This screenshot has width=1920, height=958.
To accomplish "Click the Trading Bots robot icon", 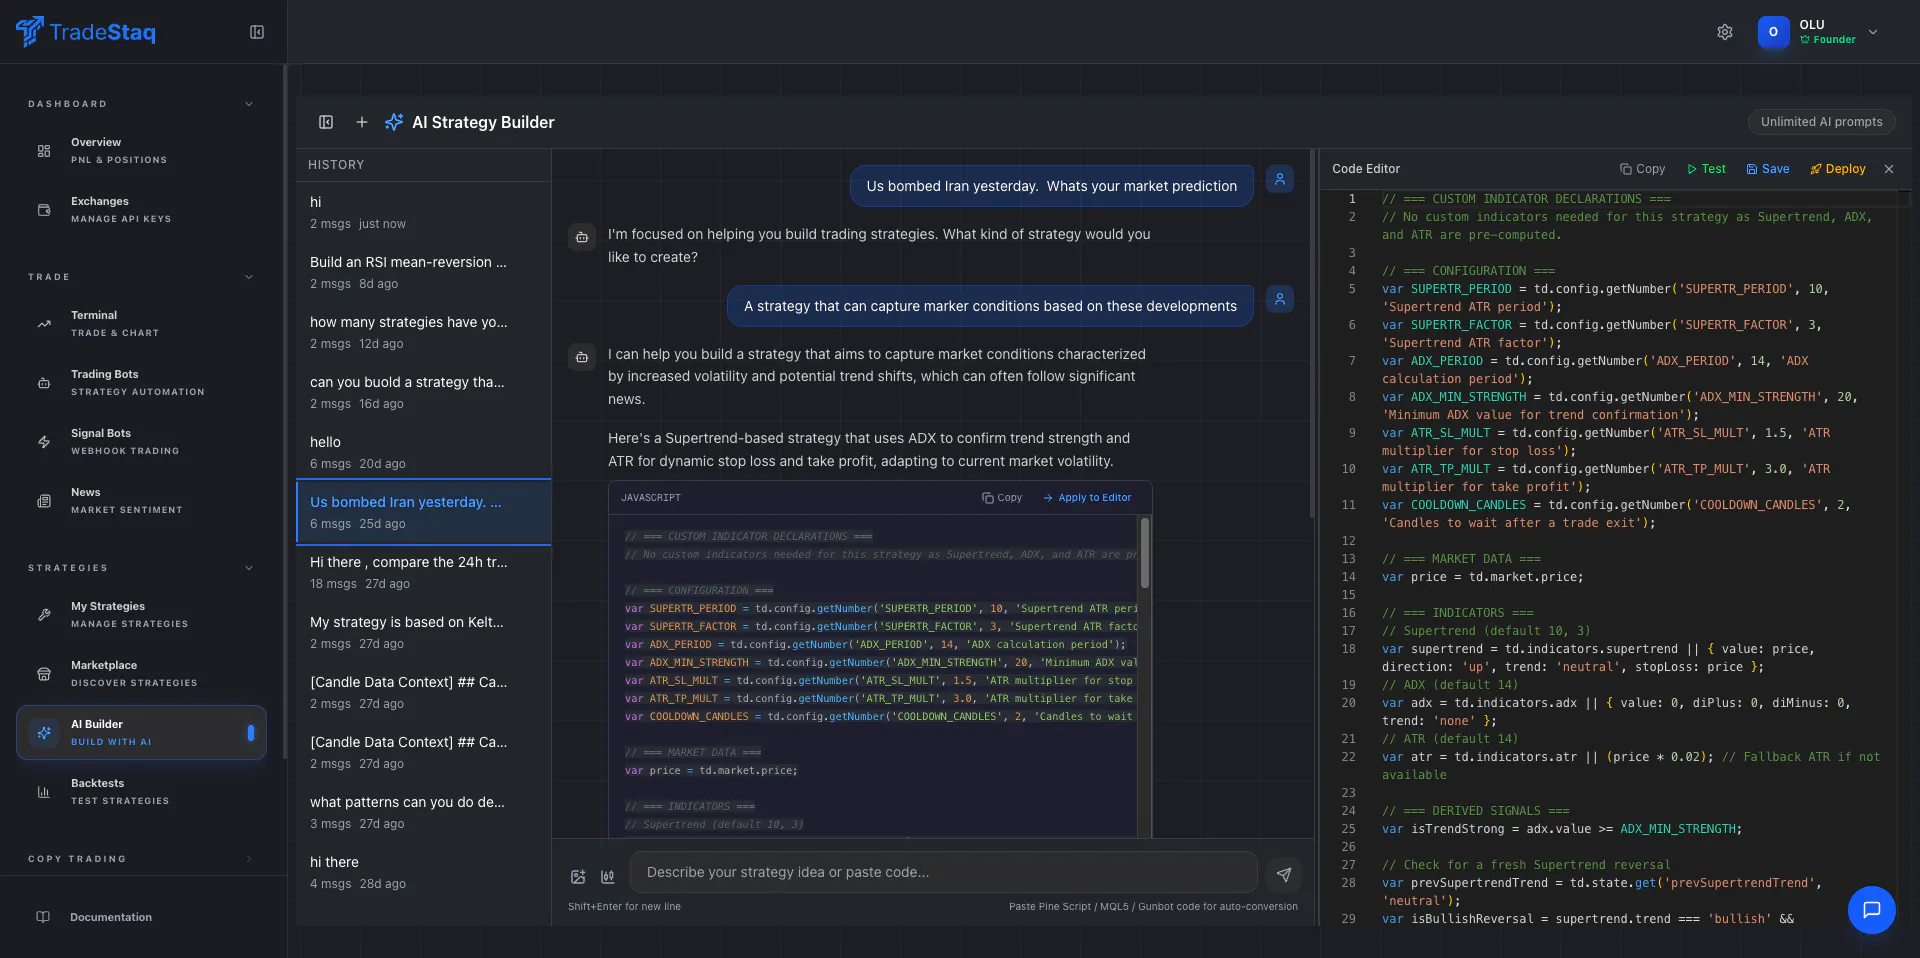I will pyautogui.click(x=44, y=383).
